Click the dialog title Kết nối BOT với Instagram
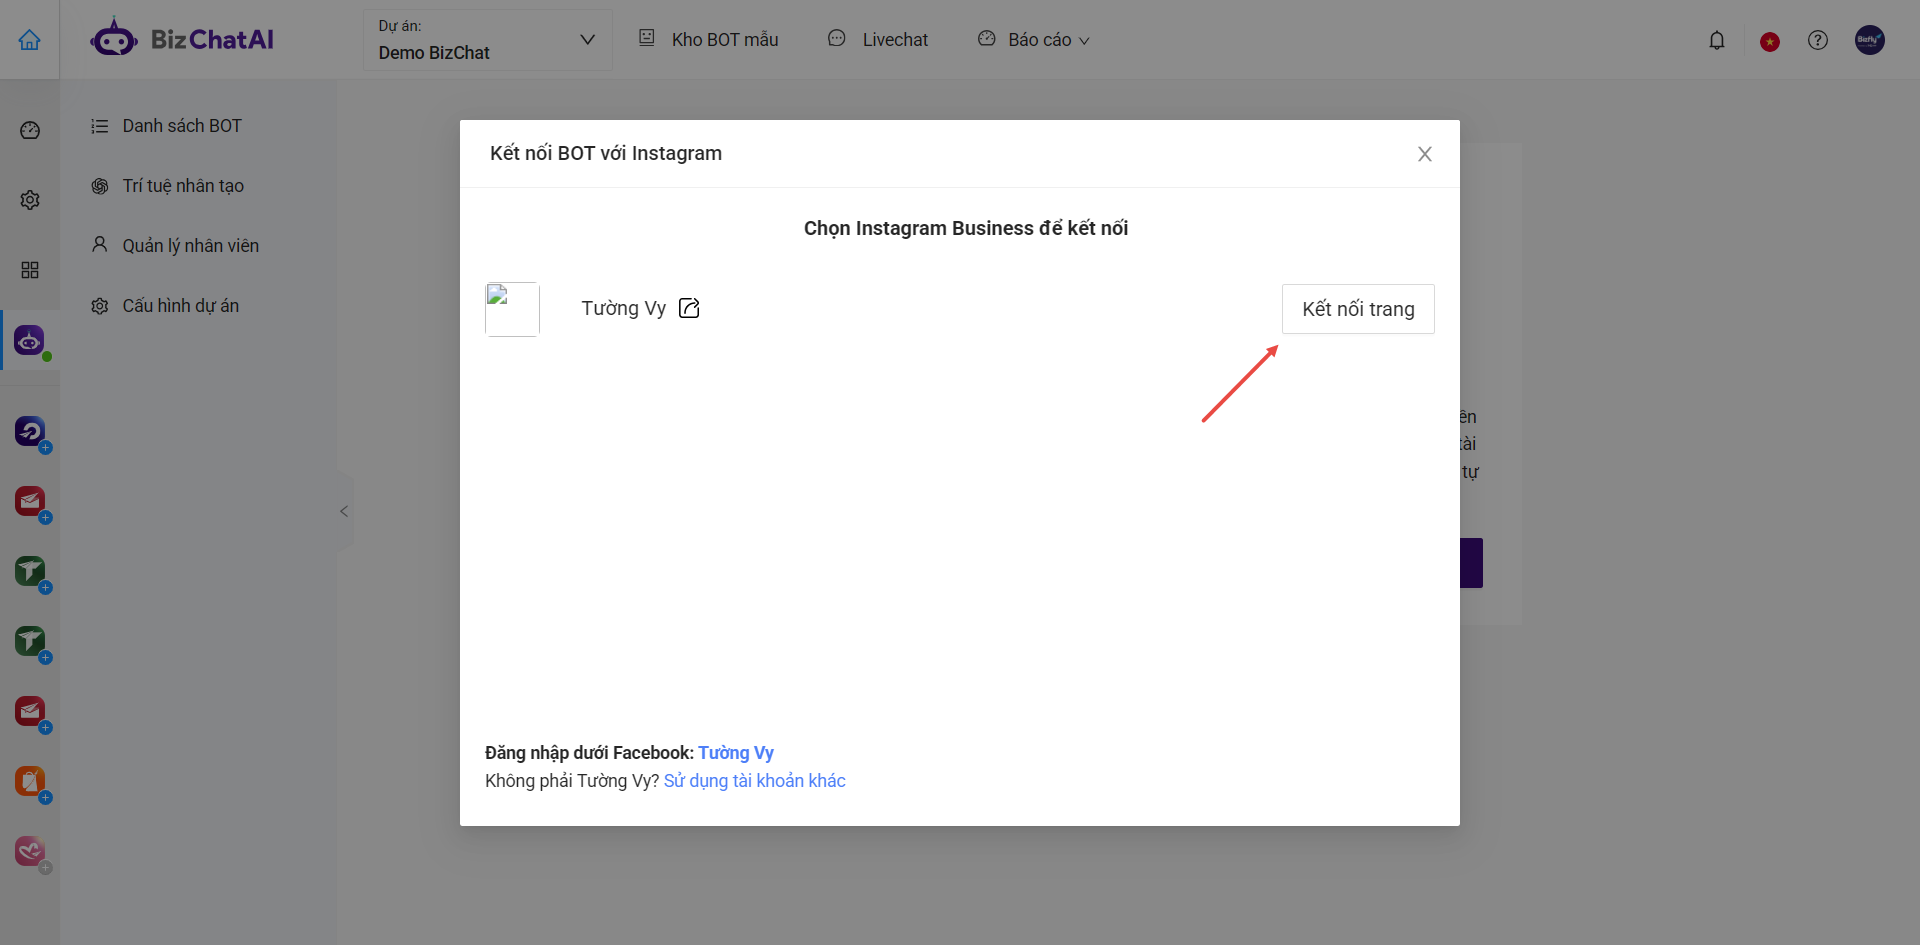Image resolution: width=1920 pixels, height=945 pixels. [606, 153]
